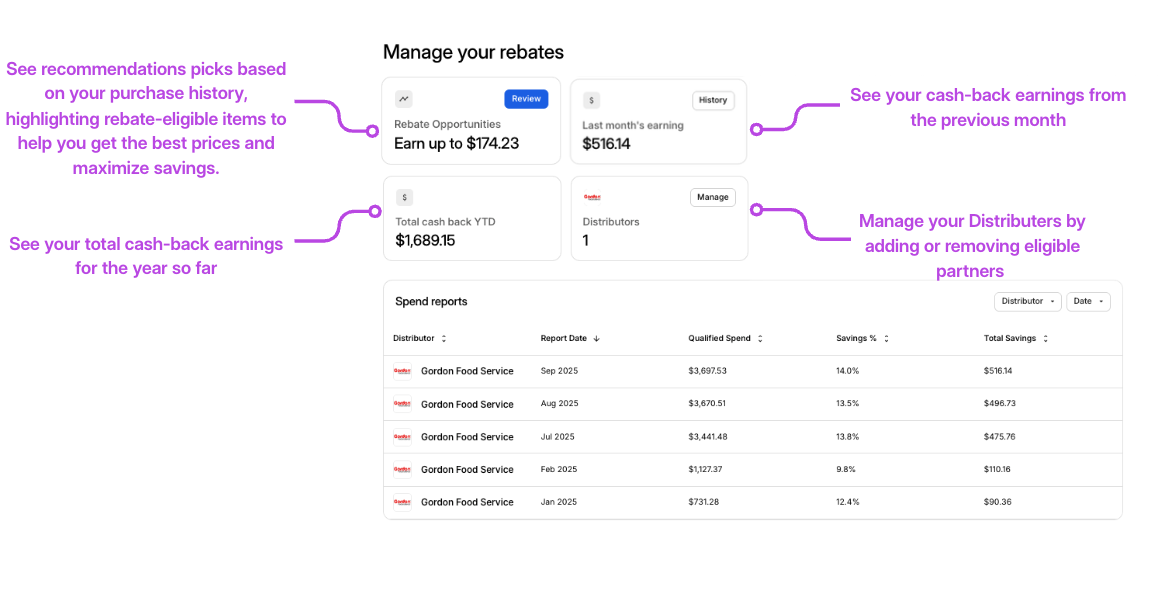Click the trend chart icon in Rebate Opportunities
This screenshot has width=1165, height=590.
[403, 99]
